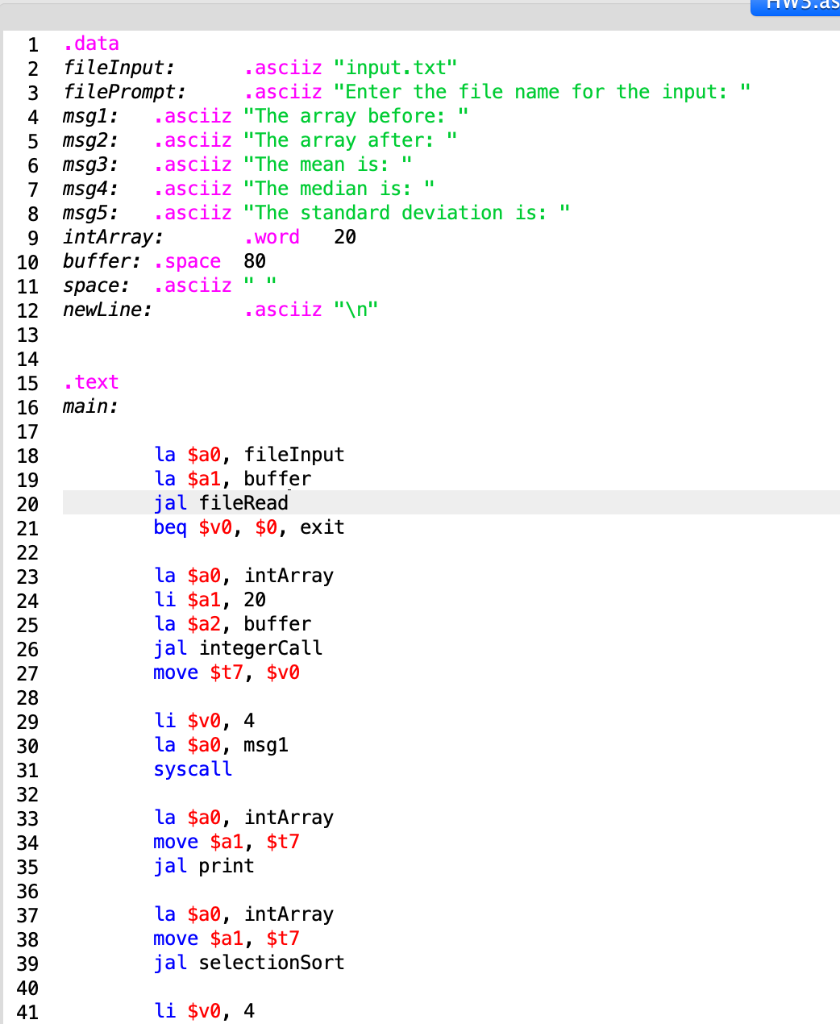
Task: Click the move $t7, $v0 instruction
Action: 212,672
